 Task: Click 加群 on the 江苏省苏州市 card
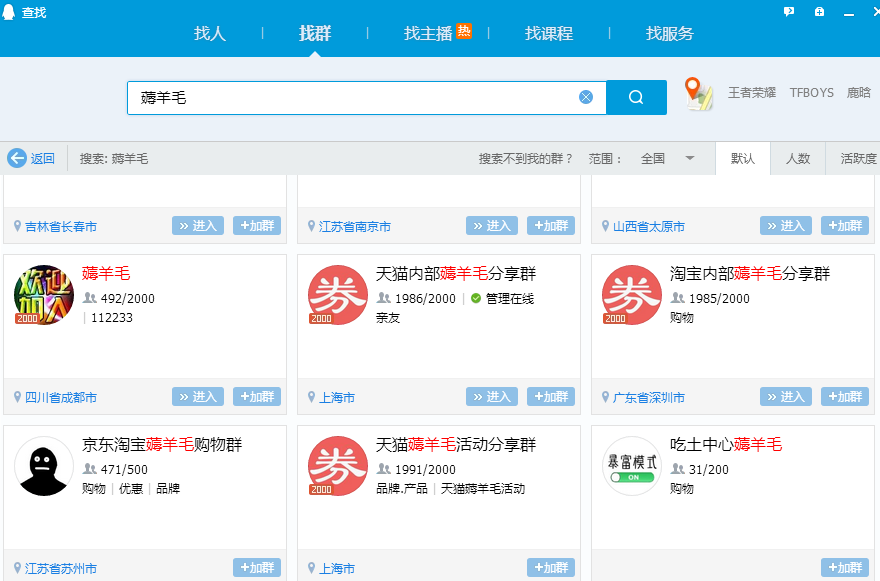coord(257,568)
